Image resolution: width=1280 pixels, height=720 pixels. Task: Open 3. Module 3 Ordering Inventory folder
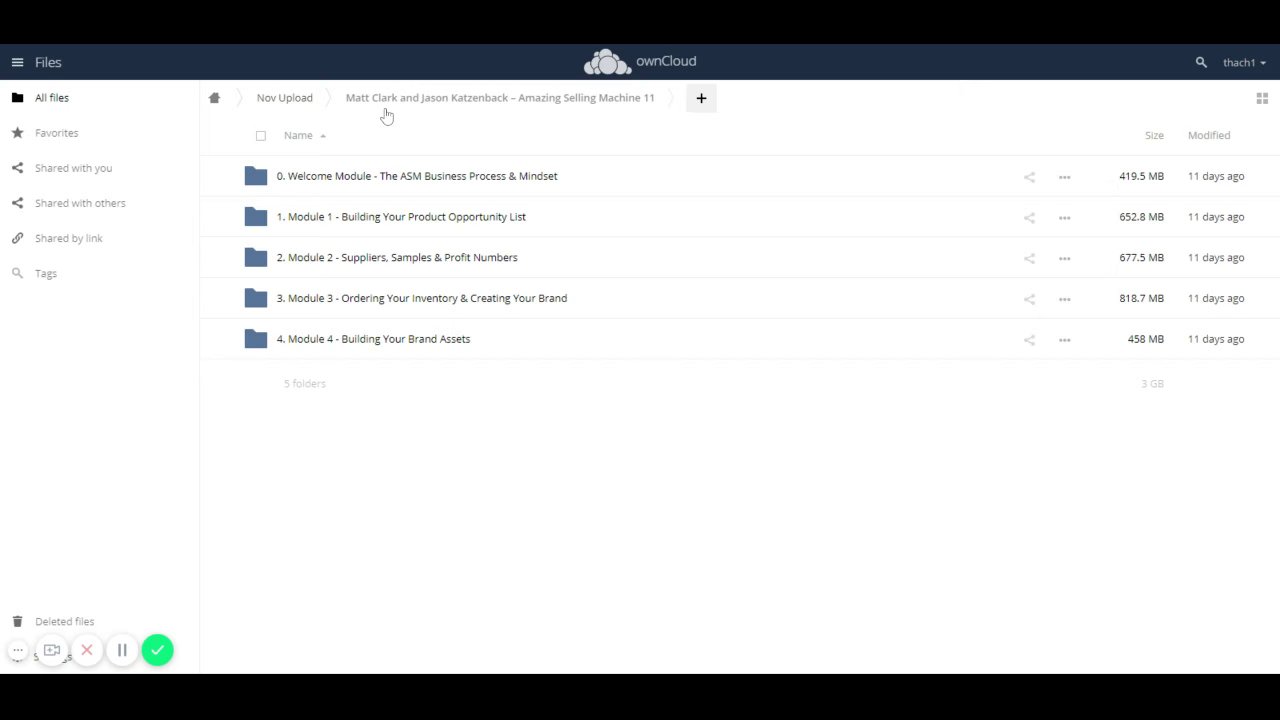(422, 298)
